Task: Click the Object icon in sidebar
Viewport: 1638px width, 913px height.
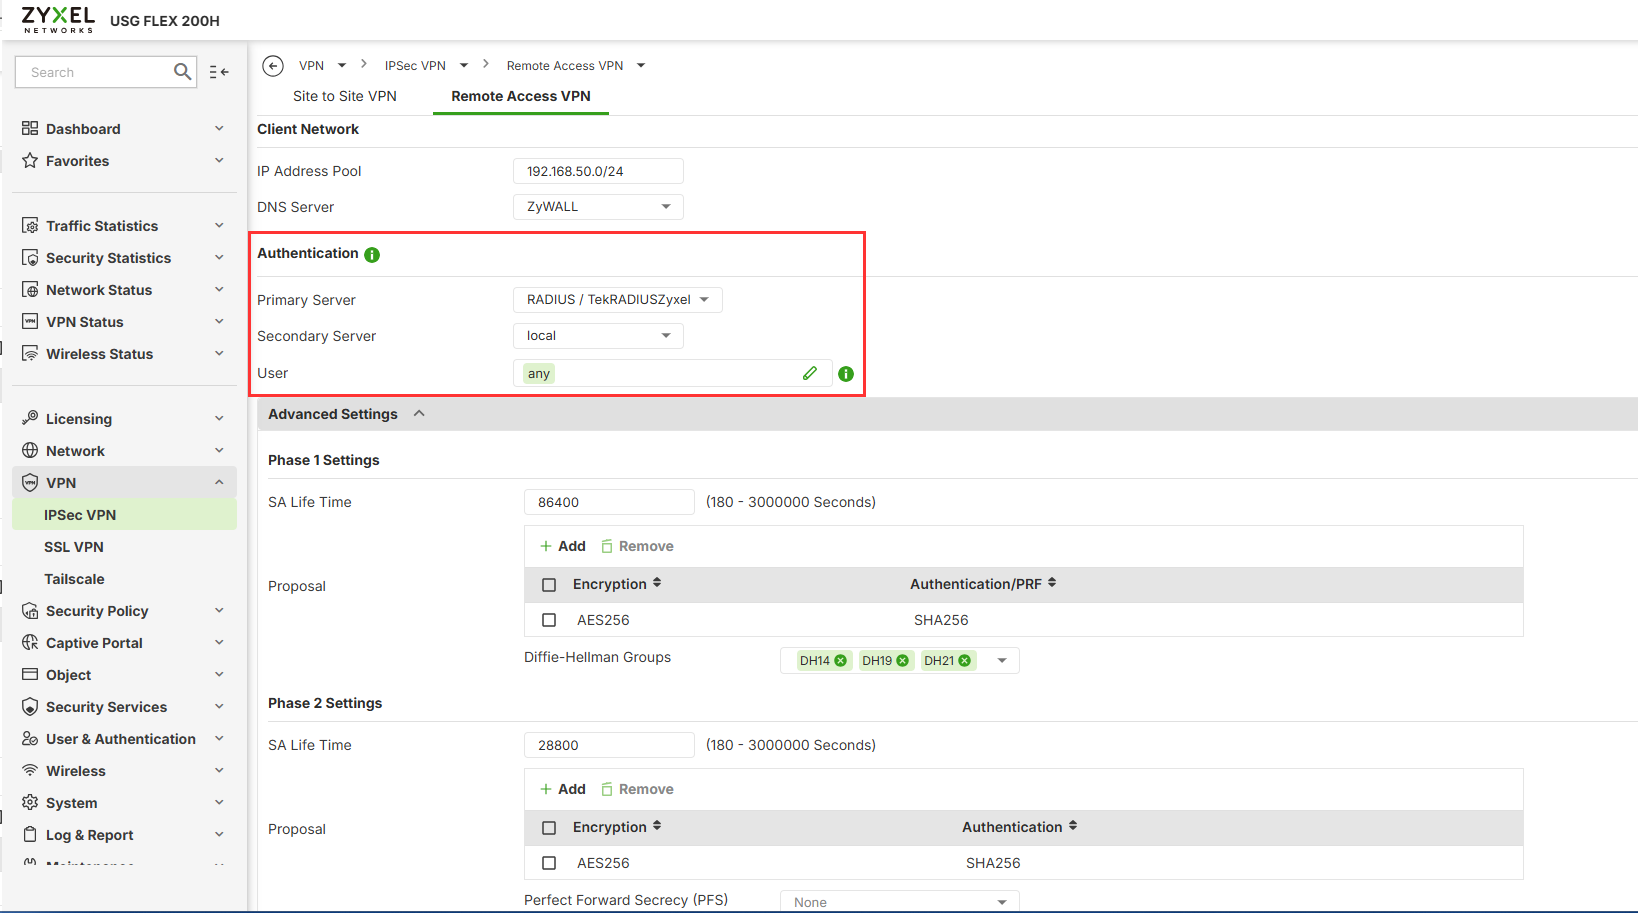Action: tap(30, 675)
